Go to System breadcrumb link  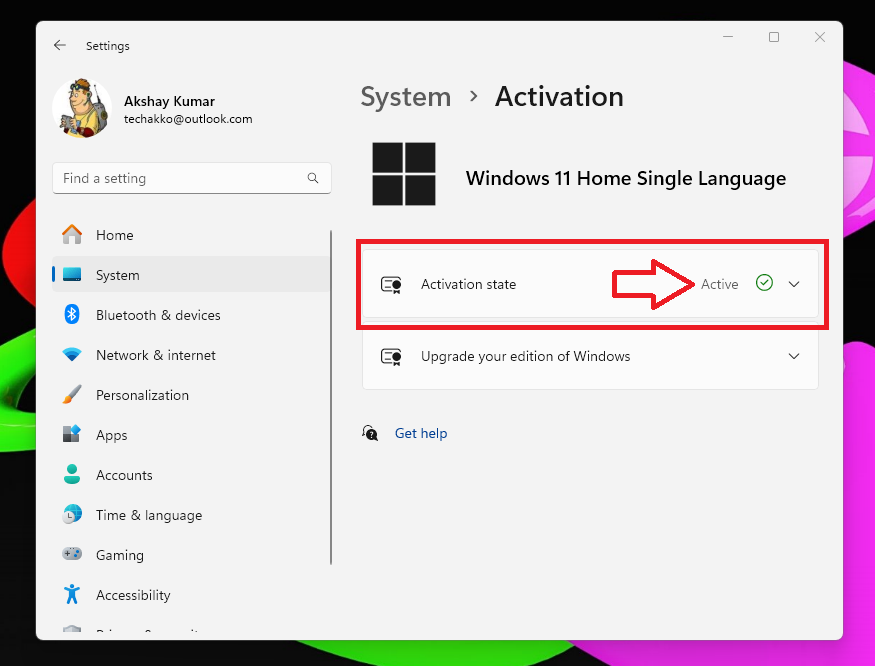point(405,97)
